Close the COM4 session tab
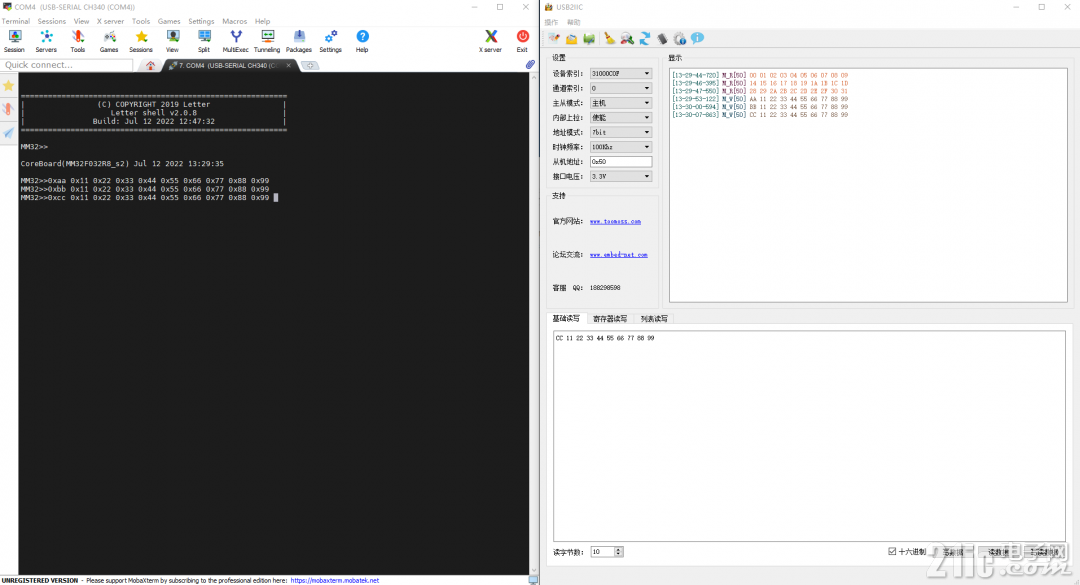This screenshot has width=1080, height=585. pos(288,65)
